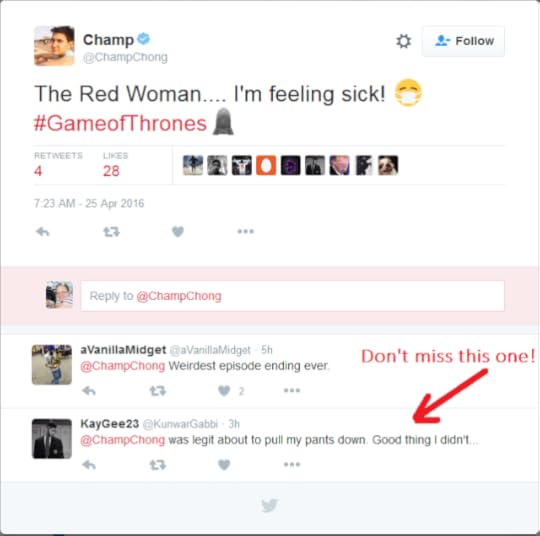Screen dimensions: 540x536
Task: Open more options on KayGee23's reply
Action: coord(292,464)
